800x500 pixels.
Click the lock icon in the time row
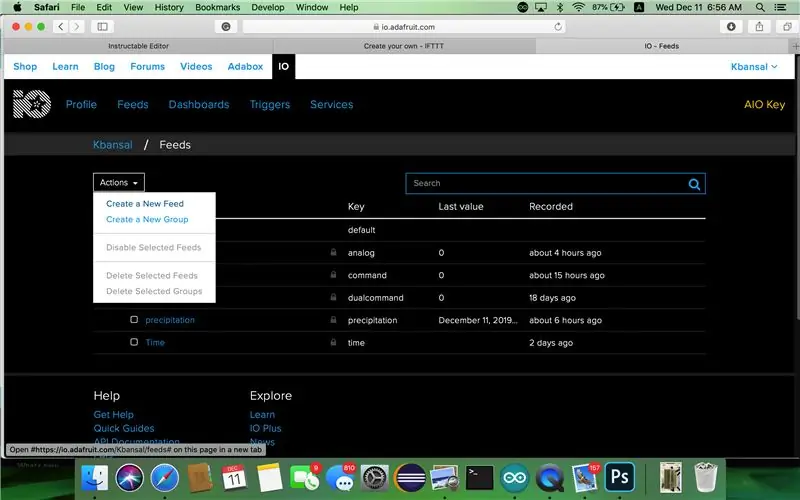point(333,342)
